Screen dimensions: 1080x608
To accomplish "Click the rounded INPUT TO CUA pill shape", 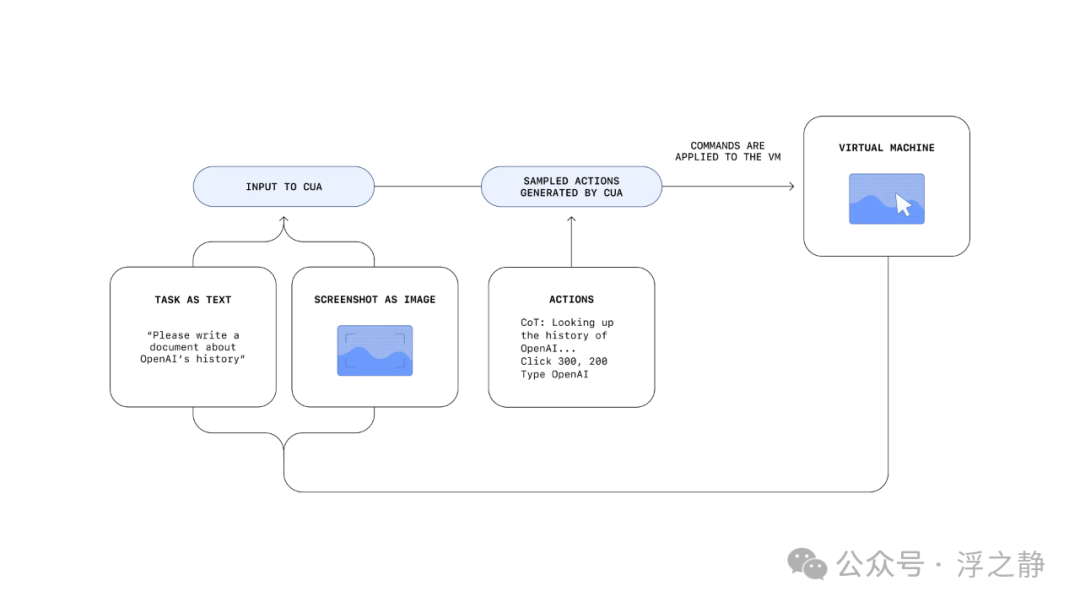I will pyautogui.click(x=283, y=186).
